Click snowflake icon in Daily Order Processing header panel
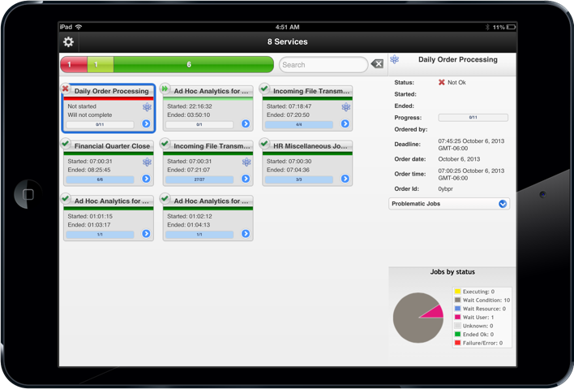Image resolution: width=574 pixels, height=392 pixels. (394, 59)
